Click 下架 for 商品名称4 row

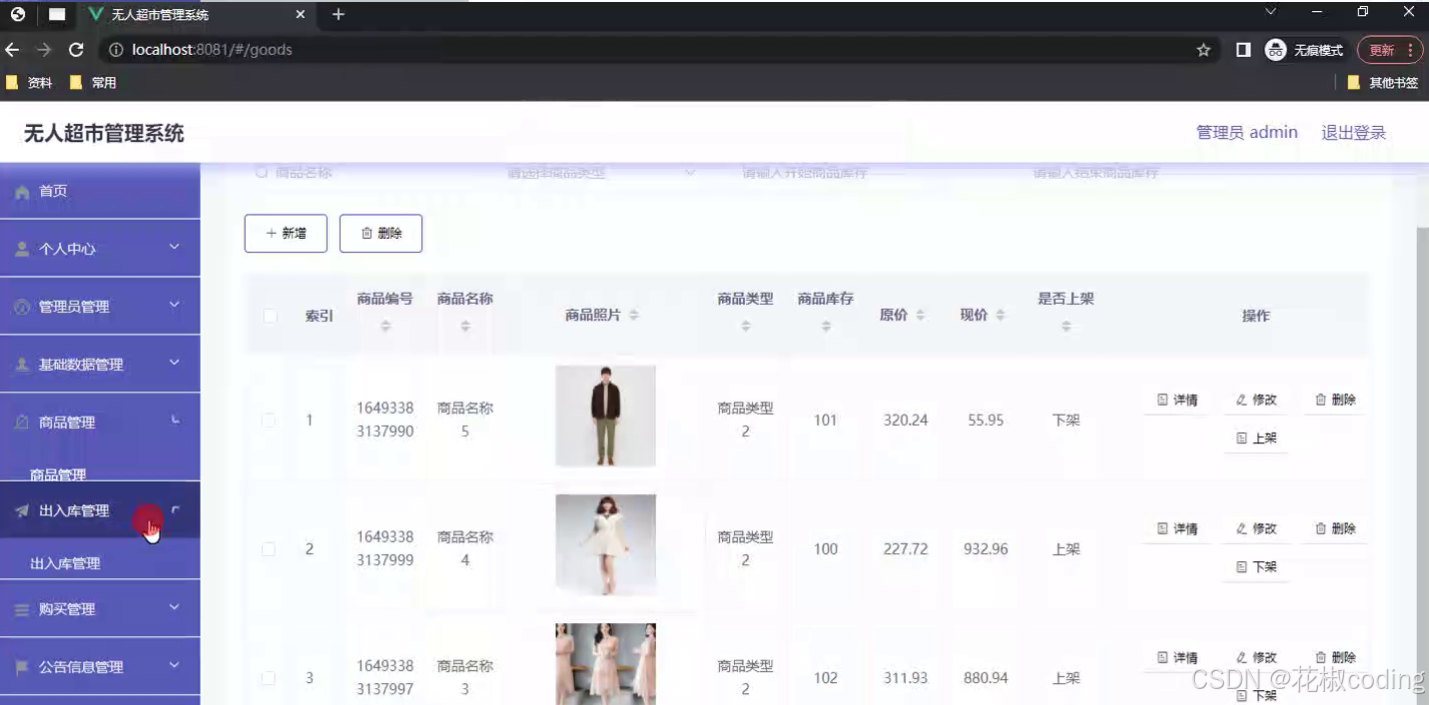coord(1256,567)
